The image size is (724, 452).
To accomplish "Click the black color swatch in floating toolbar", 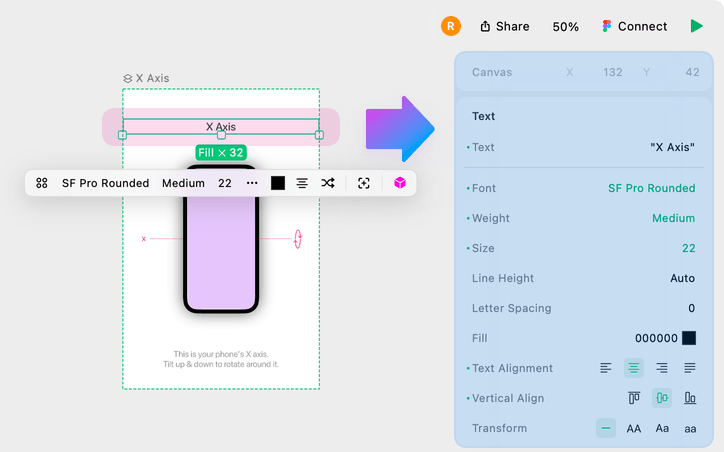I will [x=278, y=183].
